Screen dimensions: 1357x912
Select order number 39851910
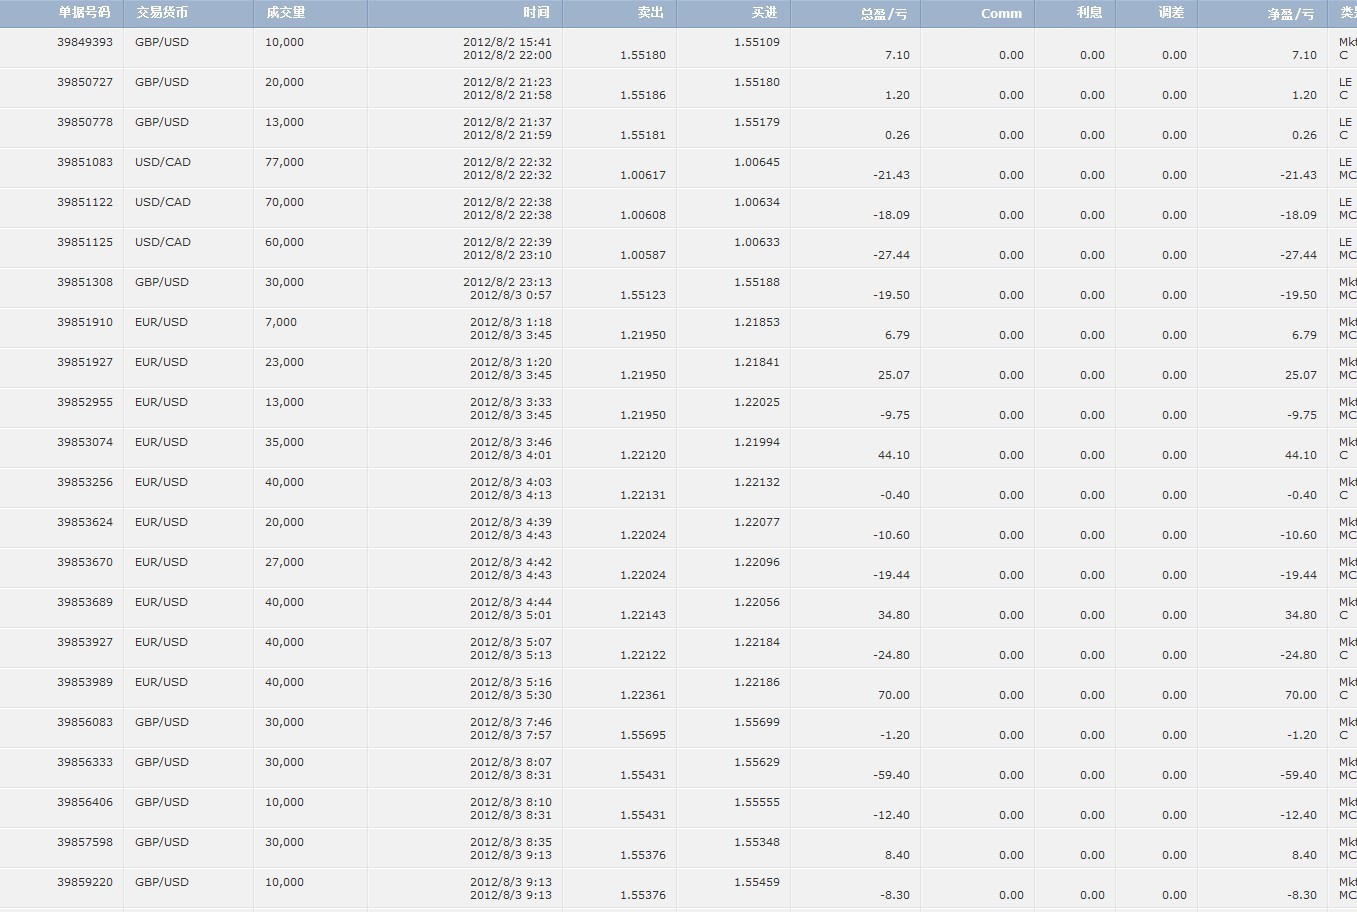pyautogui.click(x=85, y=322)
